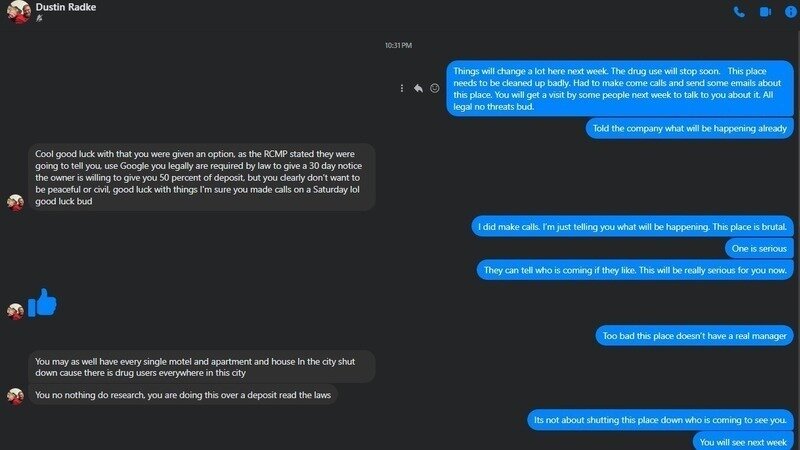Click avatar beside the thumbs-up sticker
The width and height of the screenshot is (800, 450).
click(15, 311)
